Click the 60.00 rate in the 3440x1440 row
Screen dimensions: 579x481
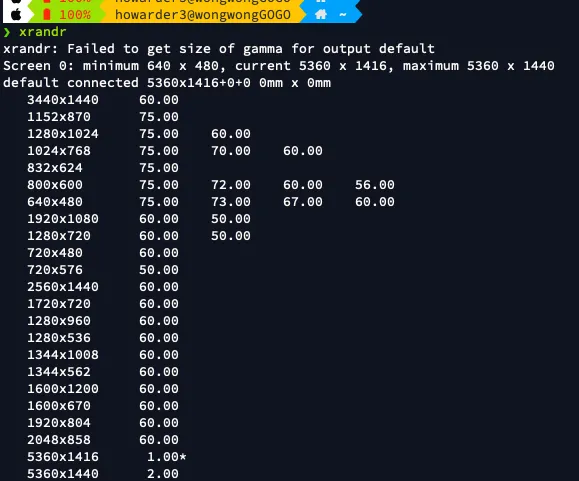159,100
